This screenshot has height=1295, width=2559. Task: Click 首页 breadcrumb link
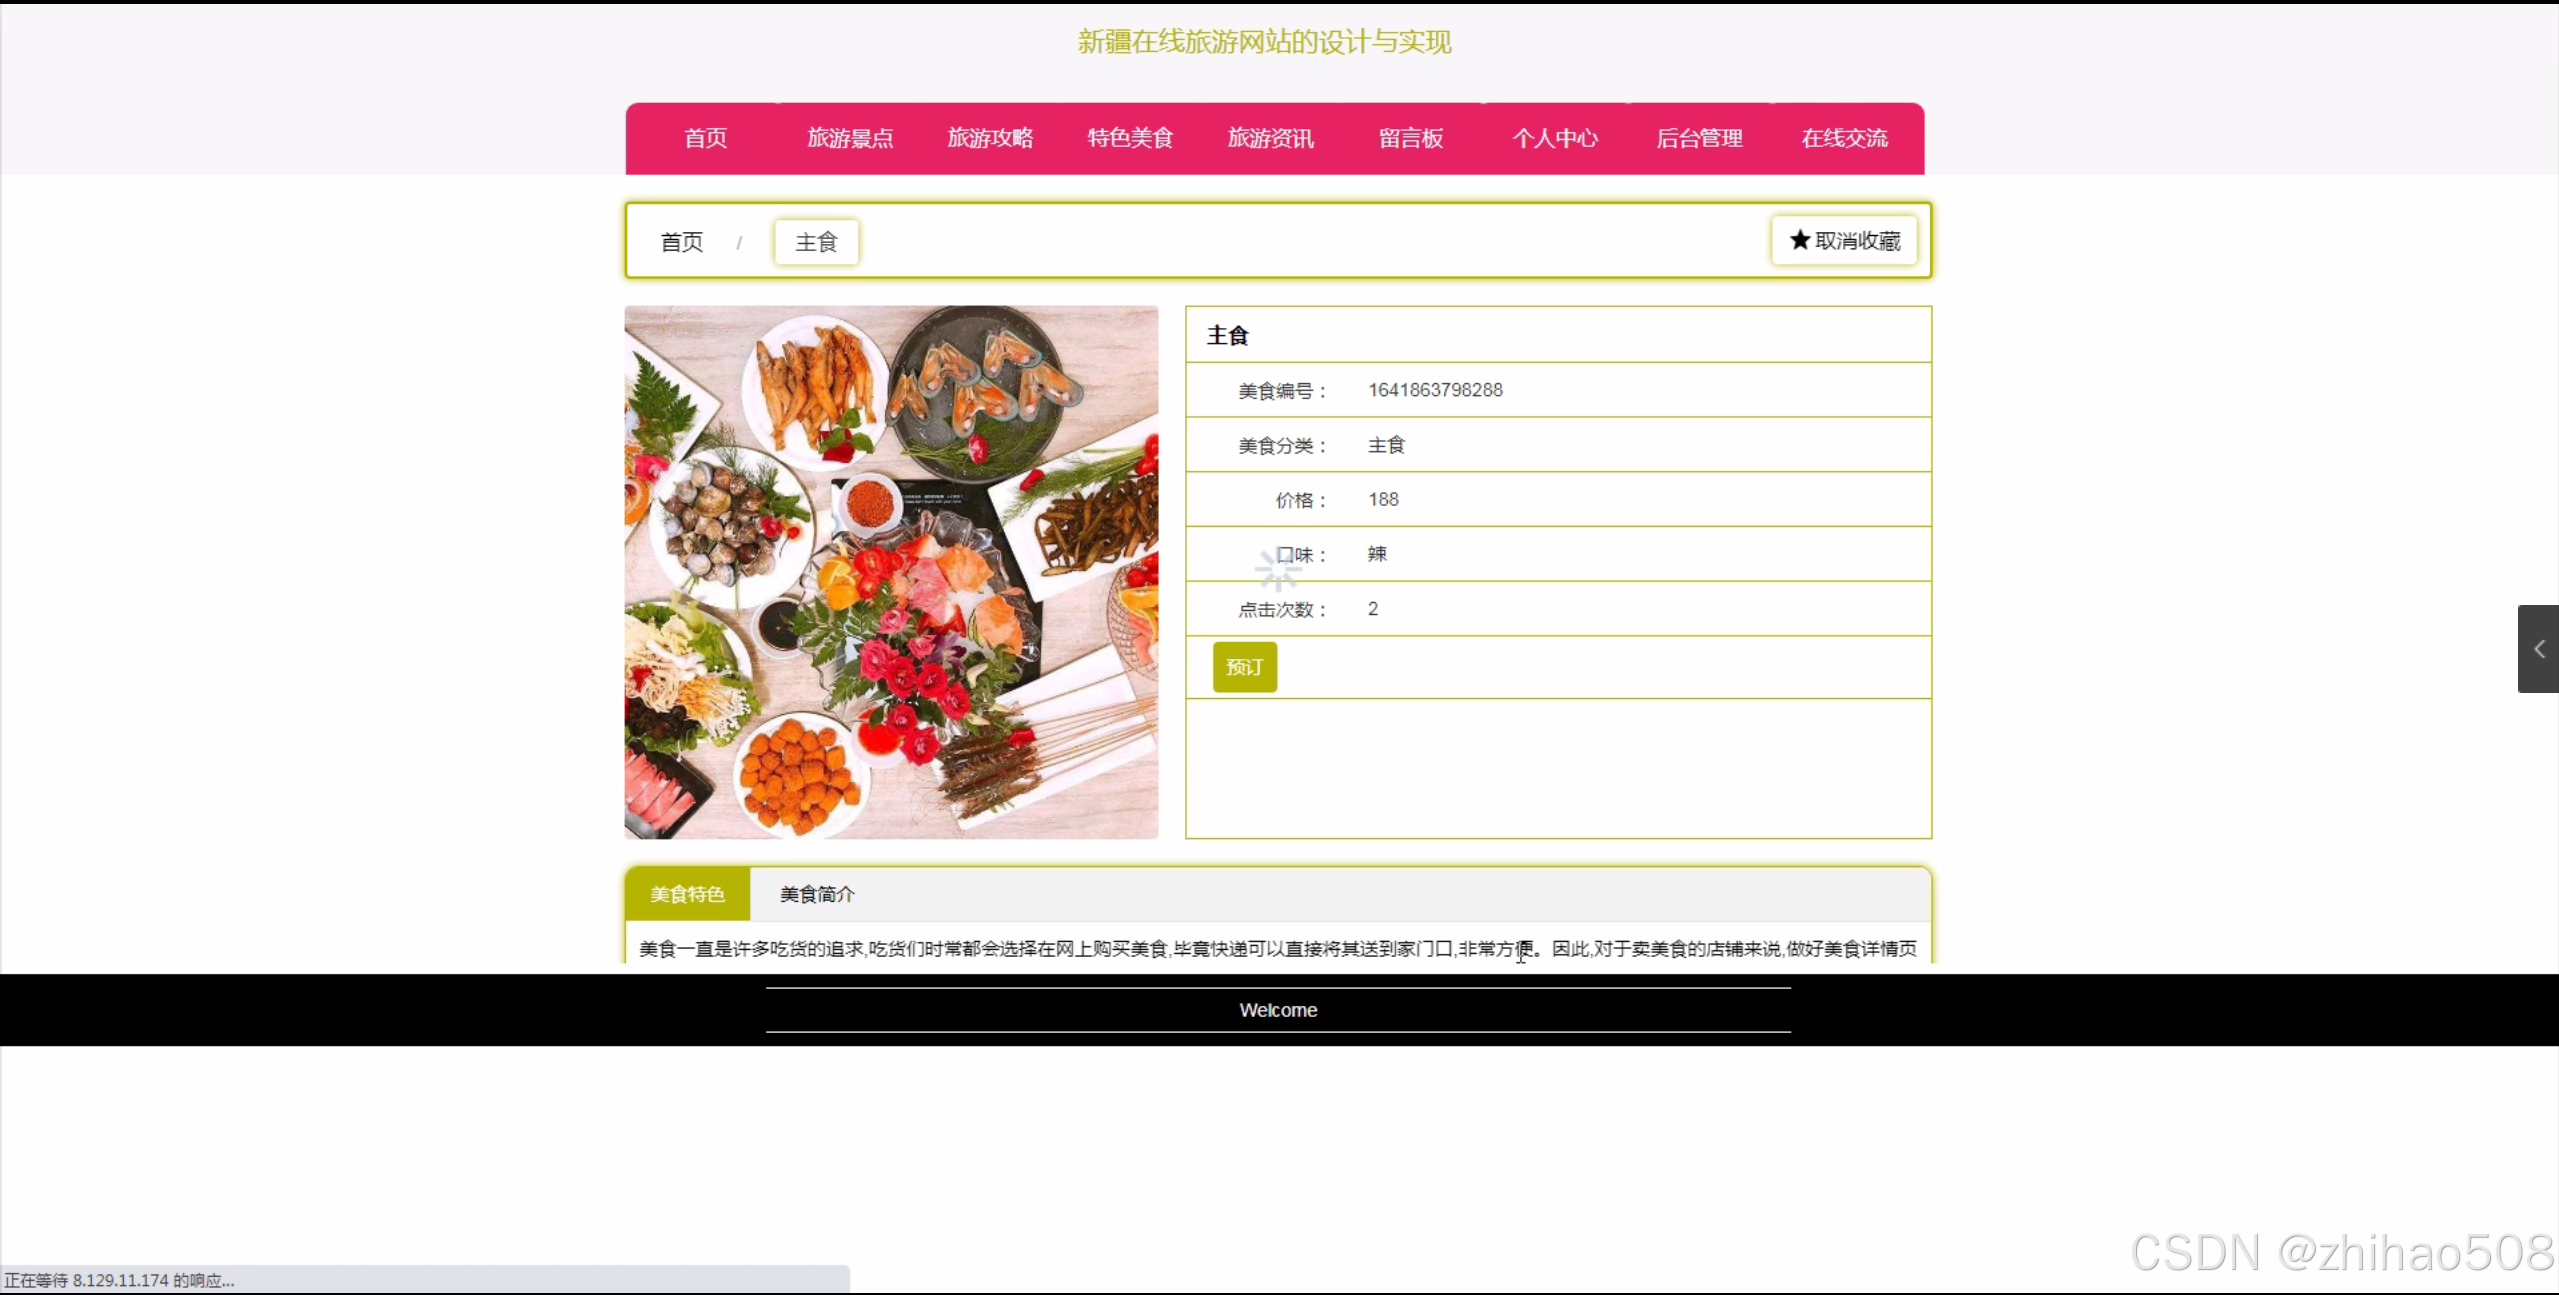[x=682, y=242]
